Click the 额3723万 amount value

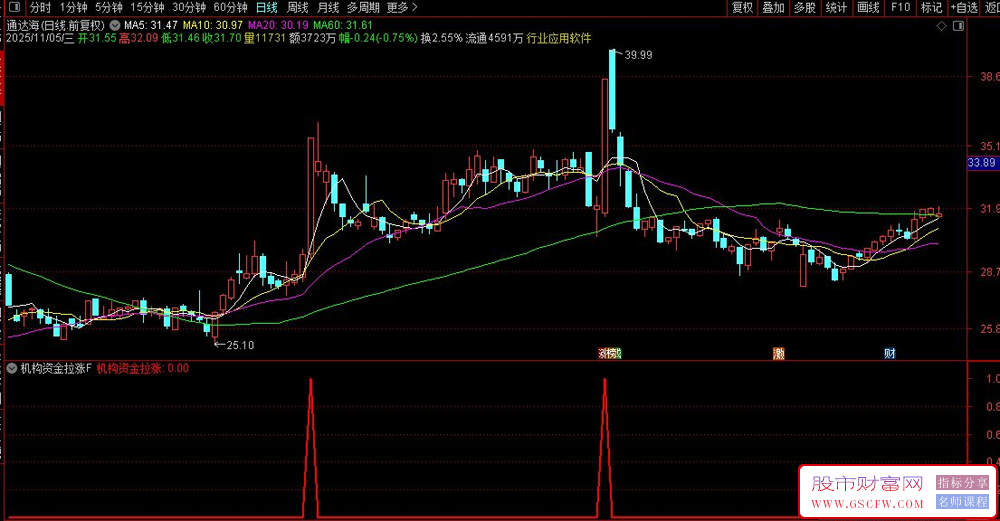(x=312, y=38)
